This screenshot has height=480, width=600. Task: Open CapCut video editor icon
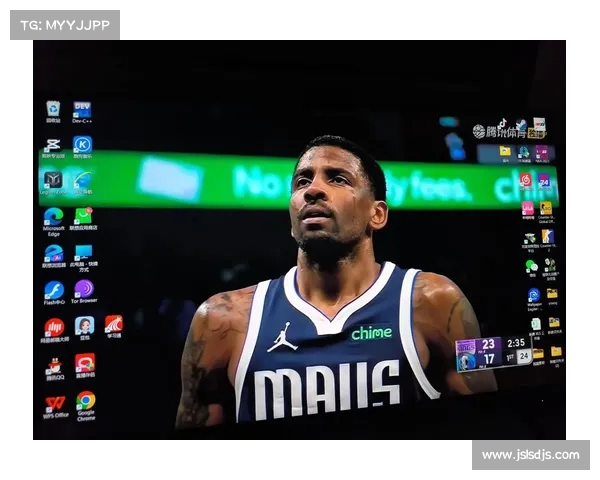(x=53, y=145)
